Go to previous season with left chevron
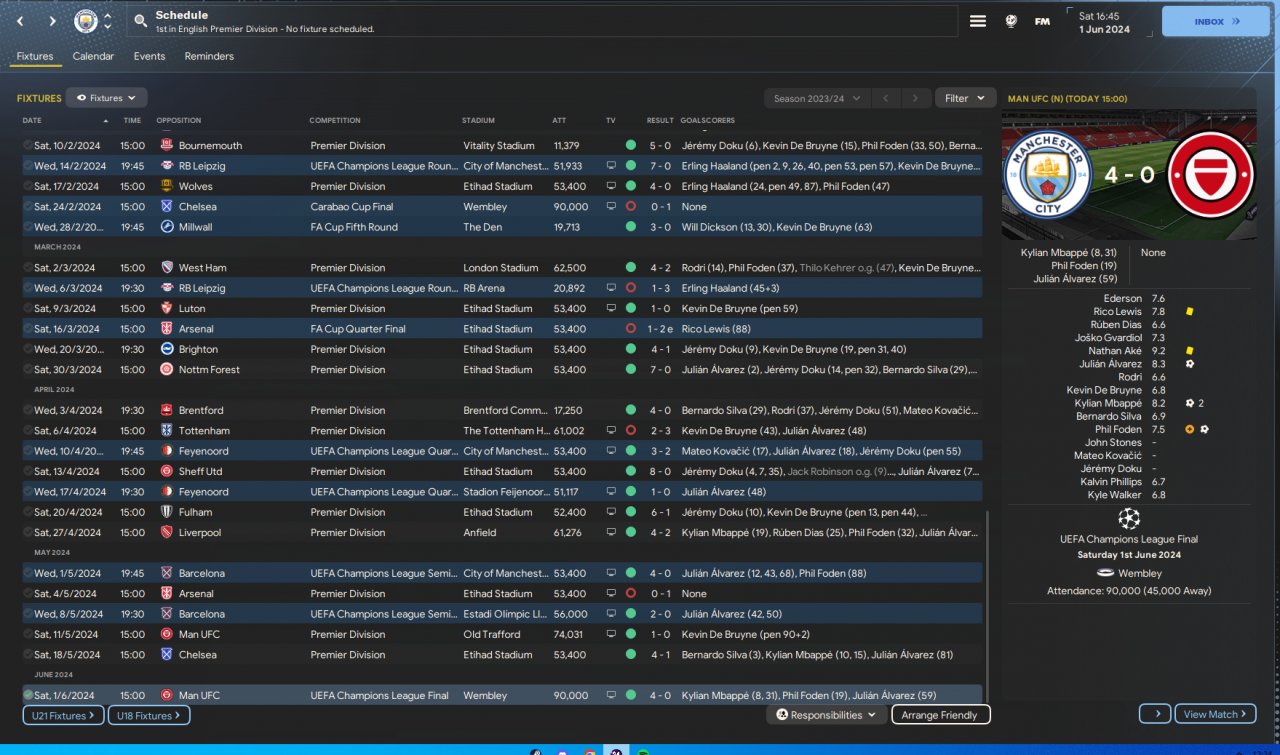The image size is (1280, 755). point(886,98)
